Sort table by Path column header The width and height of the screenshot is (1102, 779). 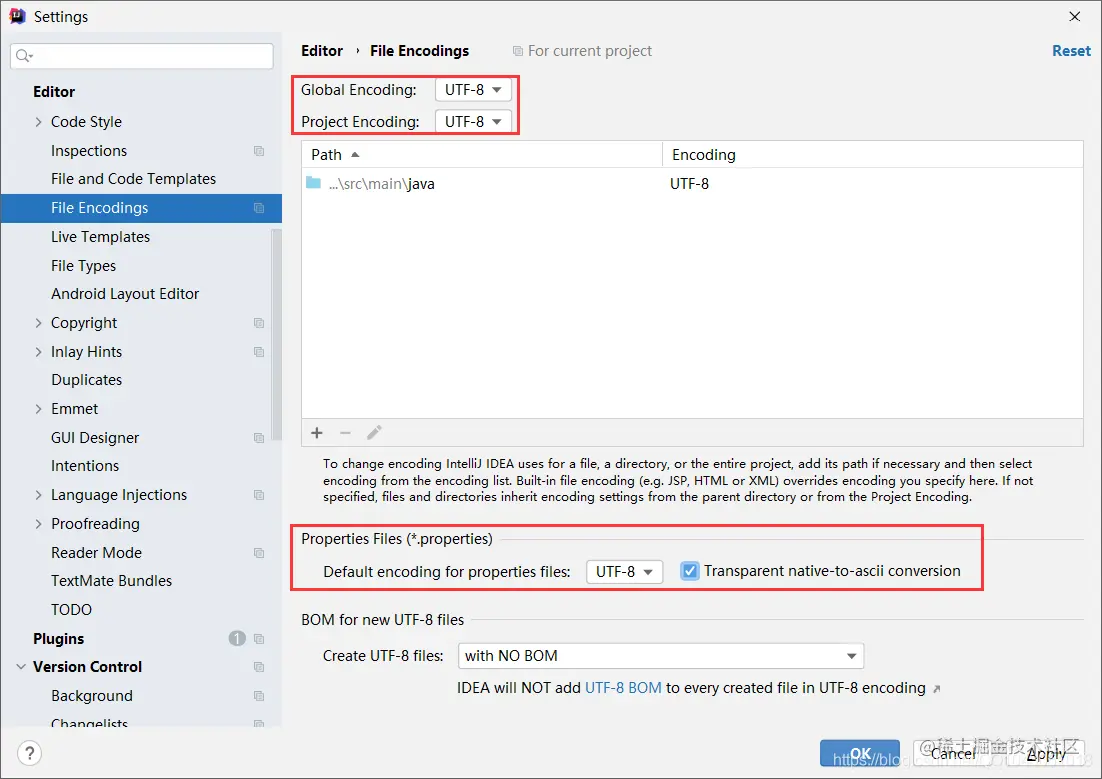(482, 154)
